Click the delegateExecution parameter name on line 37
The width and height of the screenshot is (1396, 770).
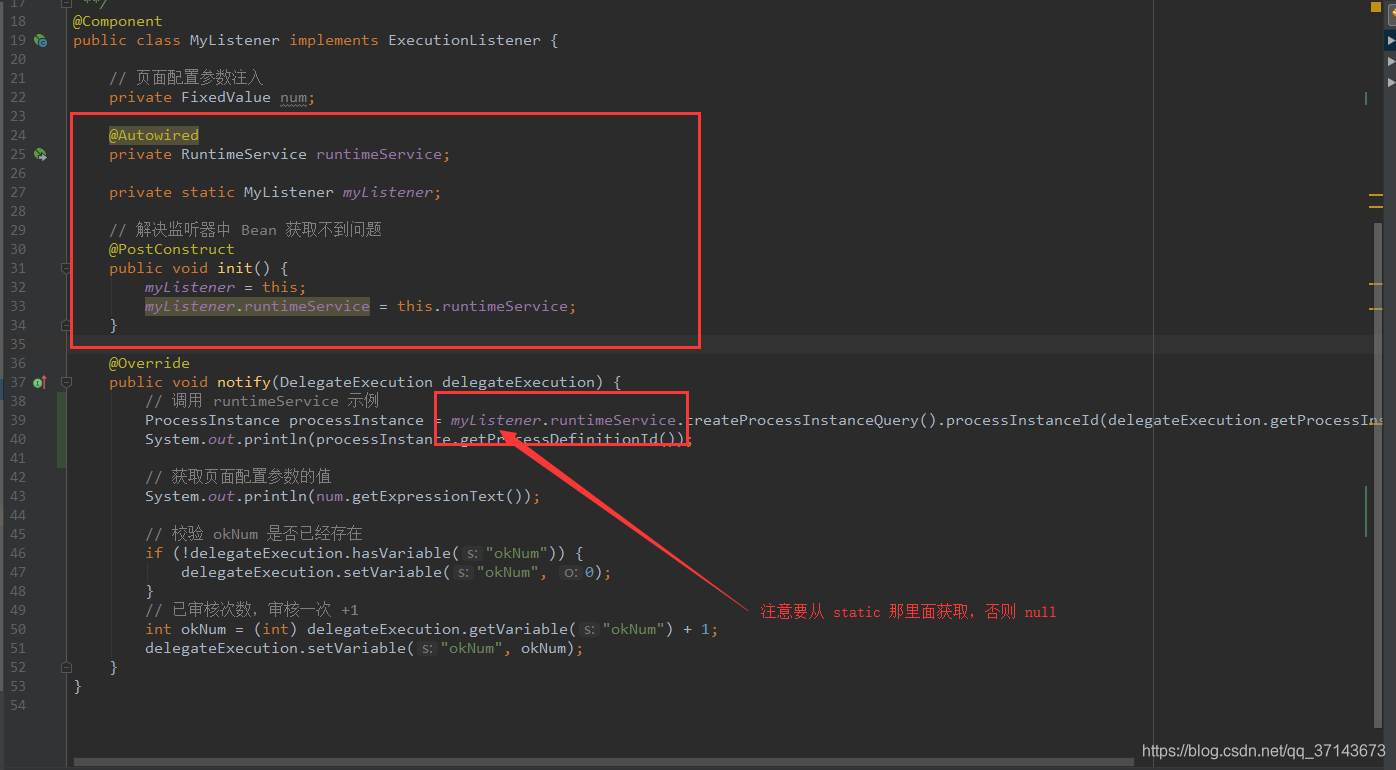point(519,382)
